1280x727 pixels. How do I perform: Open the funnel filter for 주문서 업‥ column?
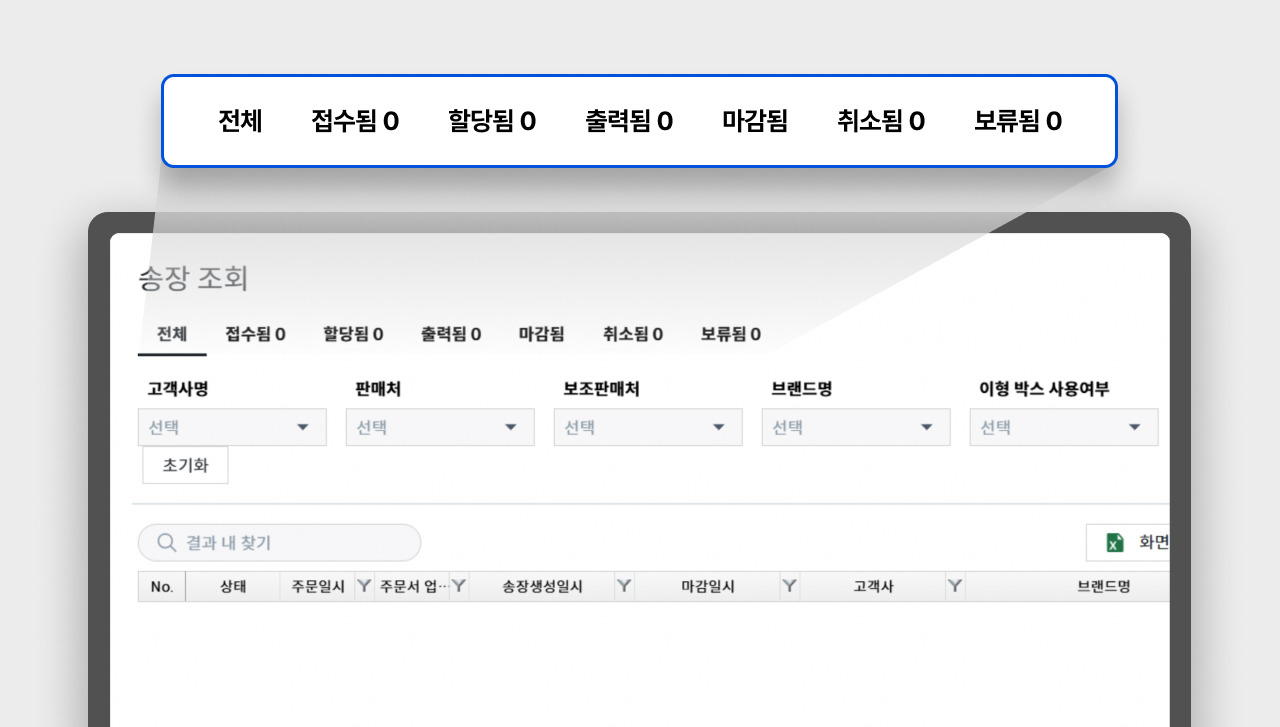tap(459, 586)
